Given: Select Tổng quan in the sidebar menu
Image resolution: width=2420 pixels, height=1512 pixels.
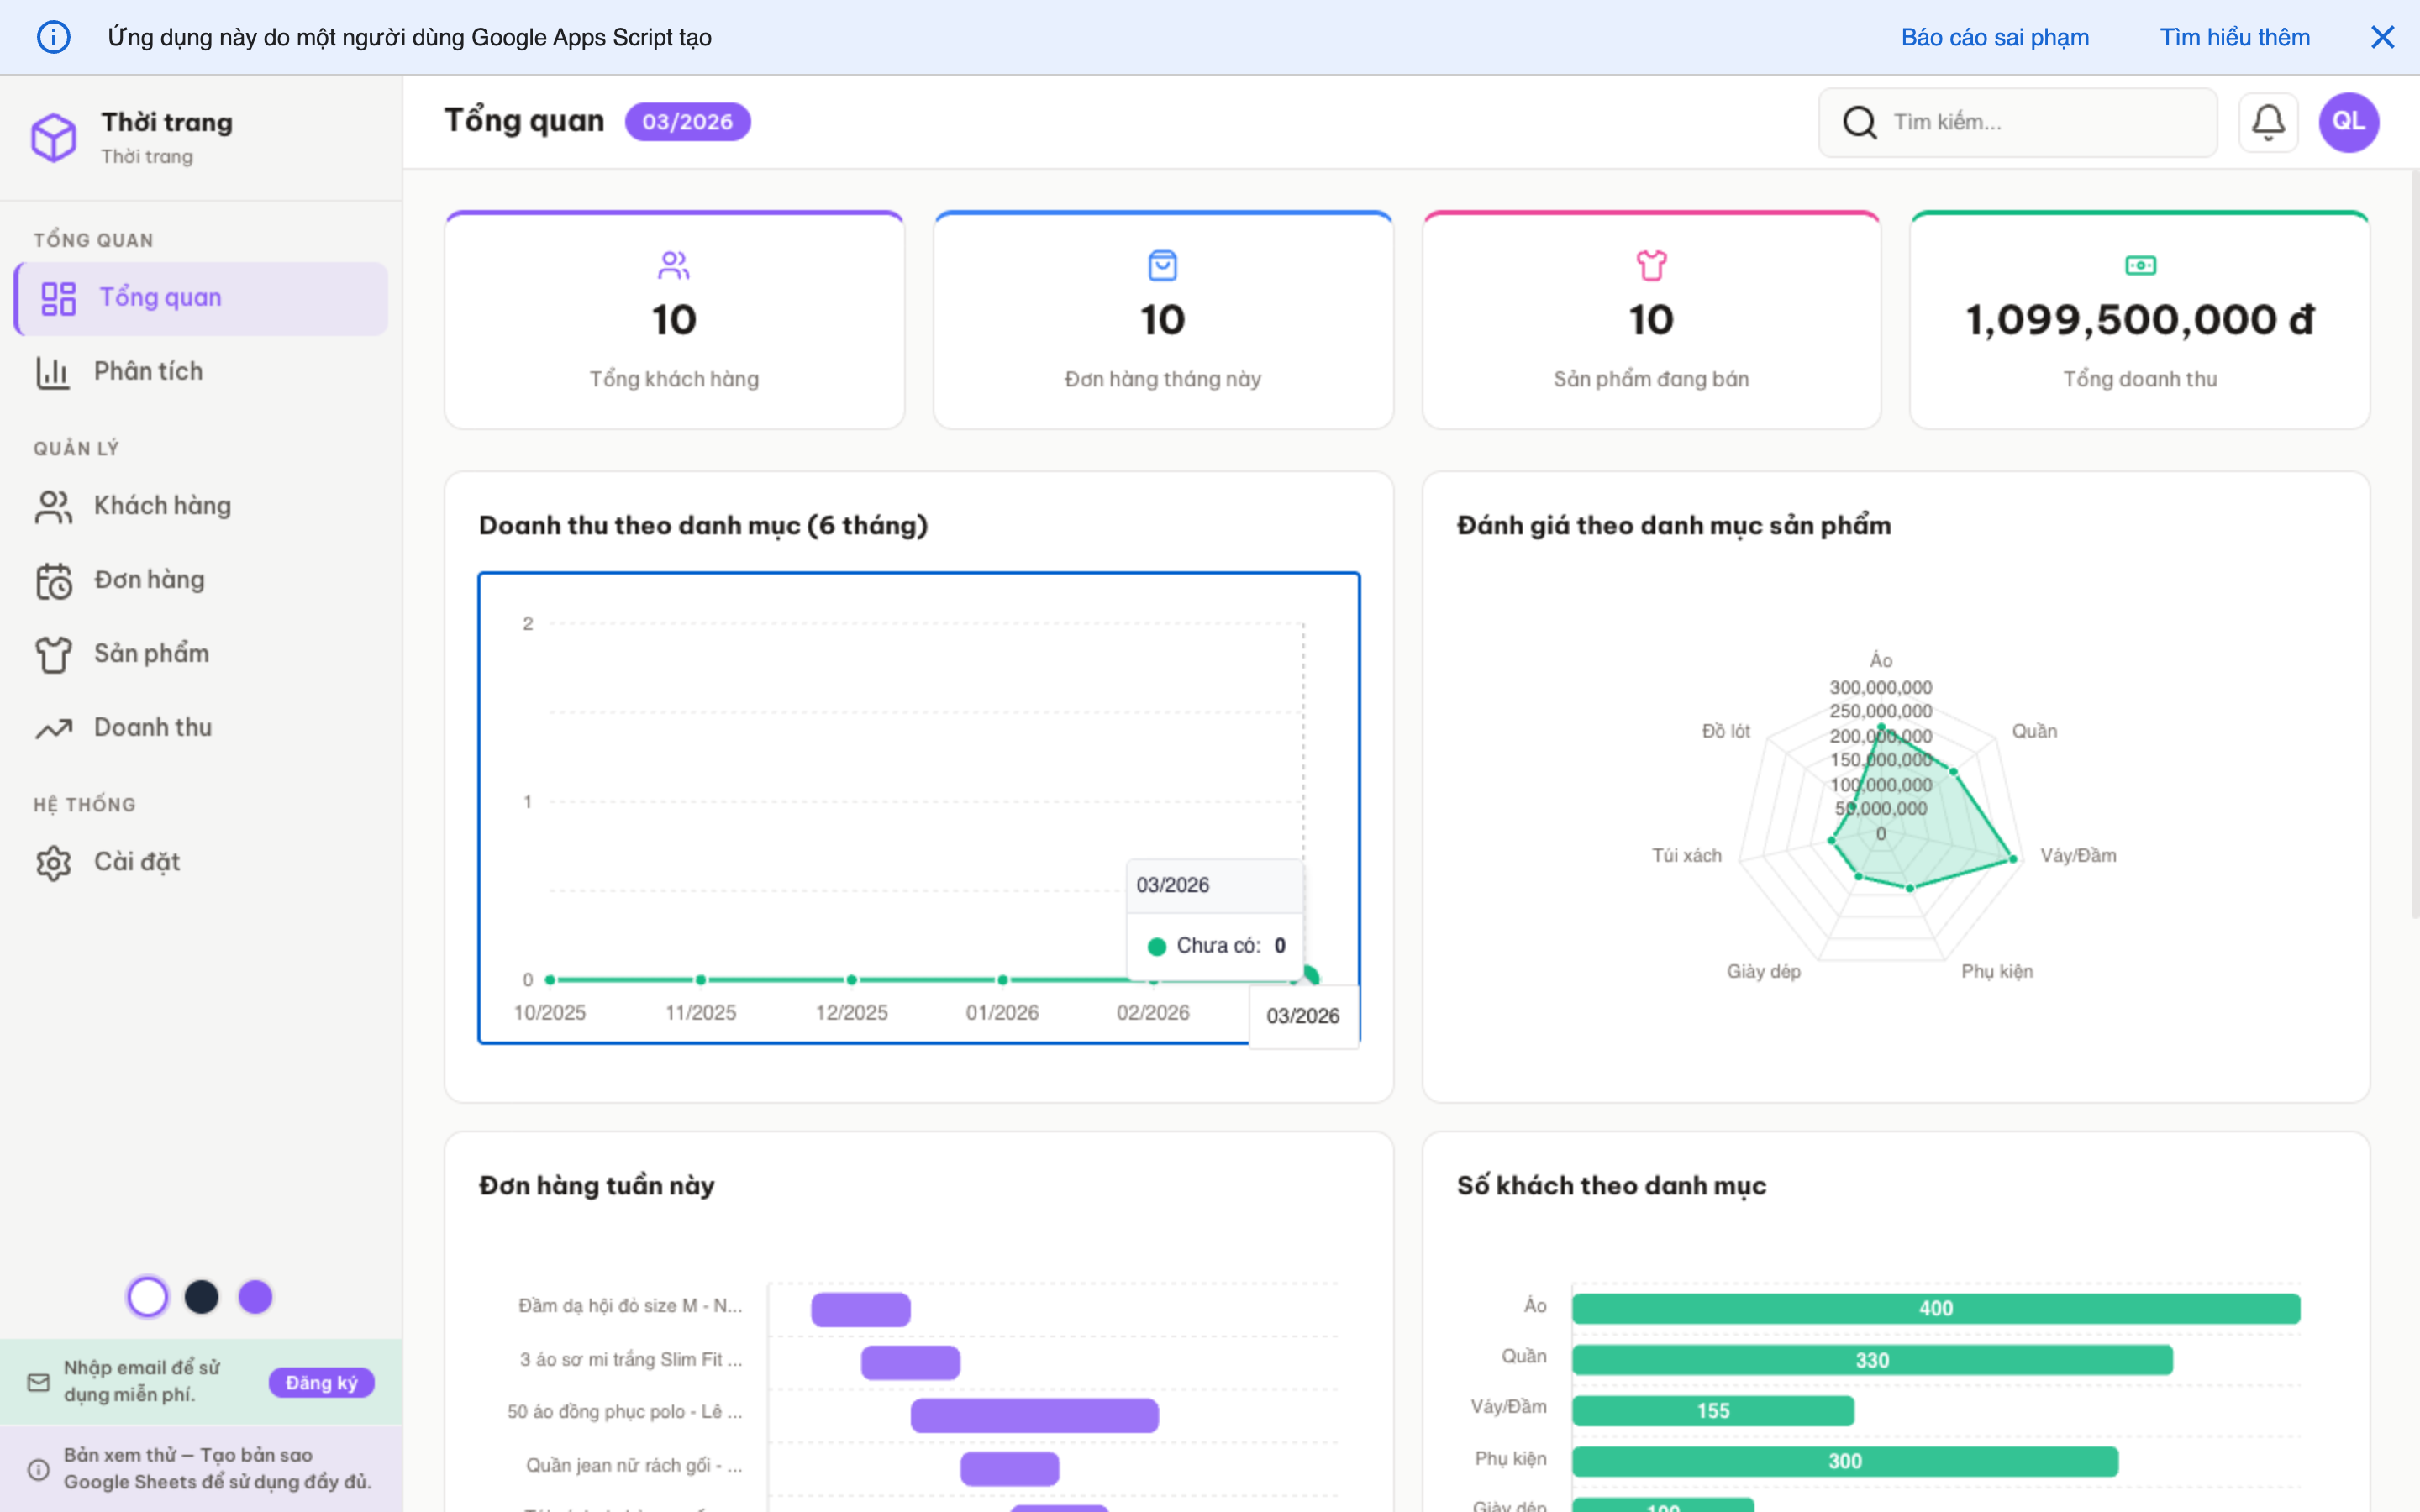Looking at the screenshot, I should [x=159, y=297].
